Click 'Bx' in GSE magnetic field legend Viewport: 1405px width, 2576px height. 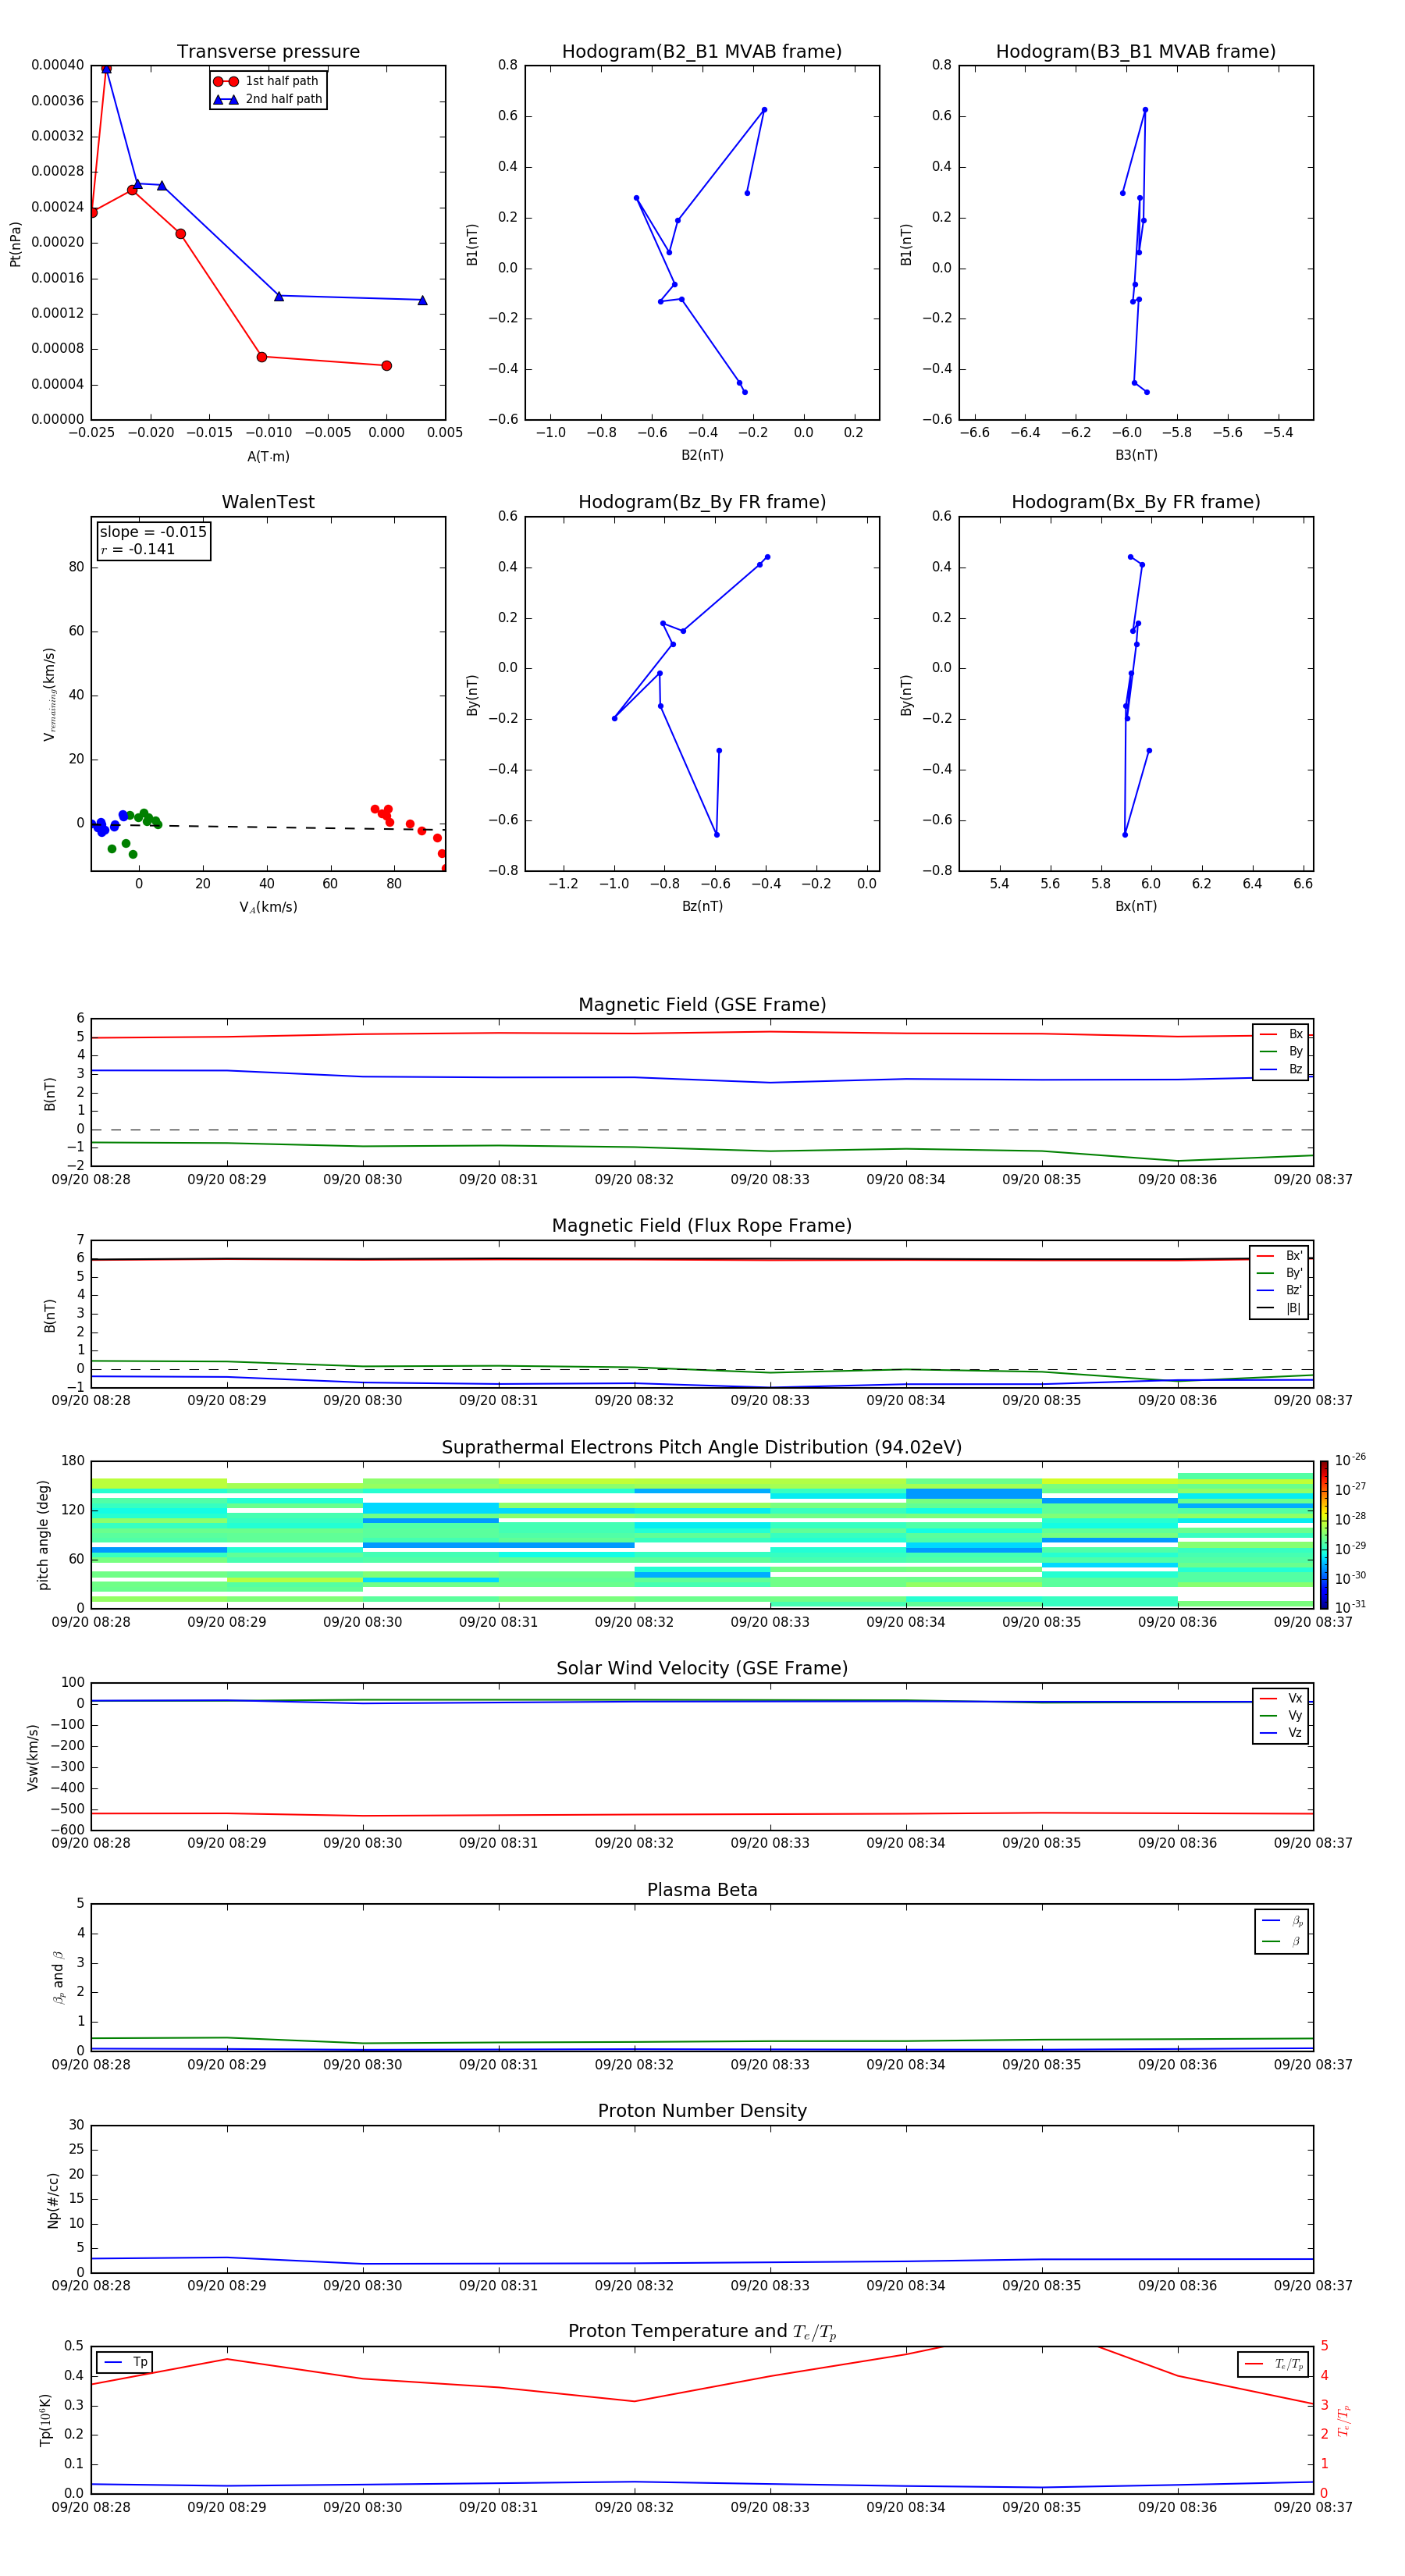[x=1281, y=1034]
